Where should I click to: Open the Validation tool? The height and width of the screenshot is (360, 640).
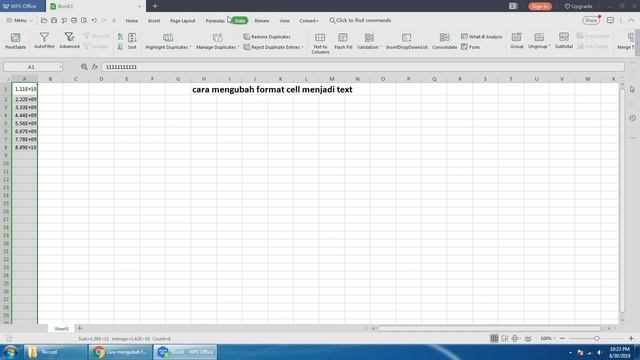coord(369,41)
